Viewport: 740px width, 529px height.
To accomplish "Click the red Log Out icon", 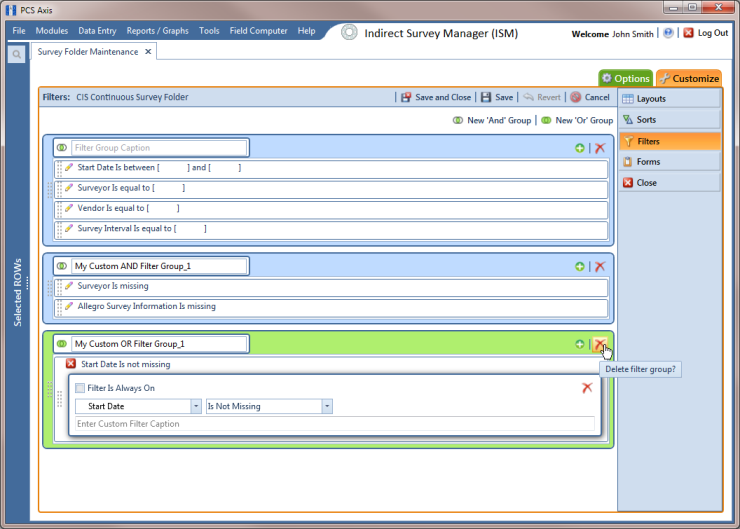I will pos(689,33).
